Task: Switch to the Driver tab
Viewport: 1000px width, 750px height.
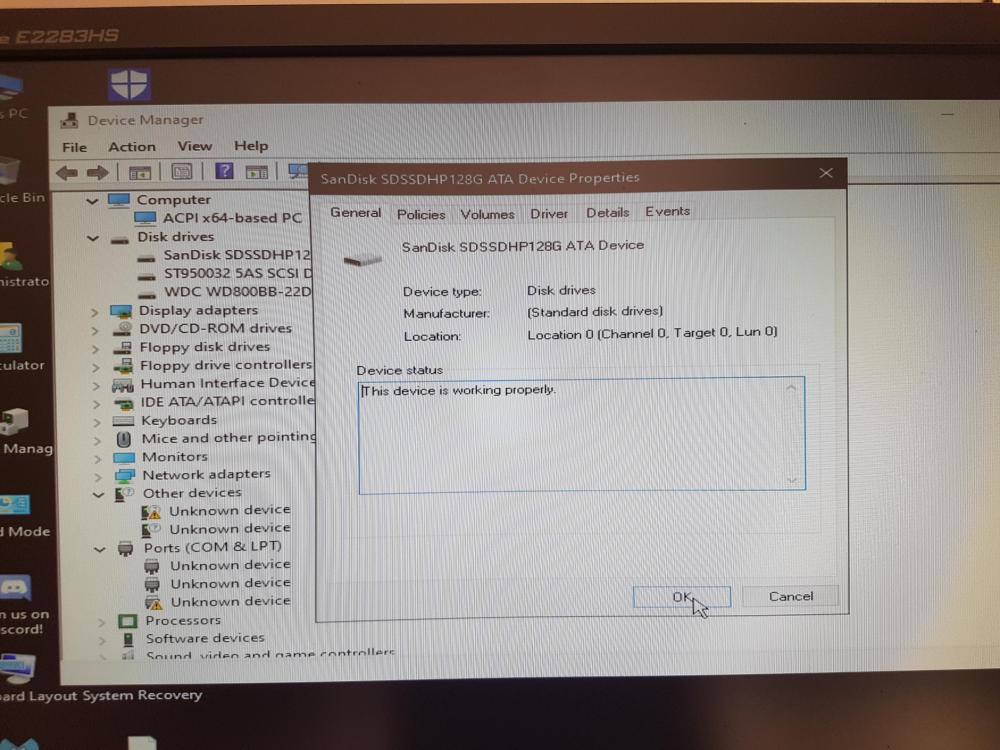Action: (x=548, y=214)
